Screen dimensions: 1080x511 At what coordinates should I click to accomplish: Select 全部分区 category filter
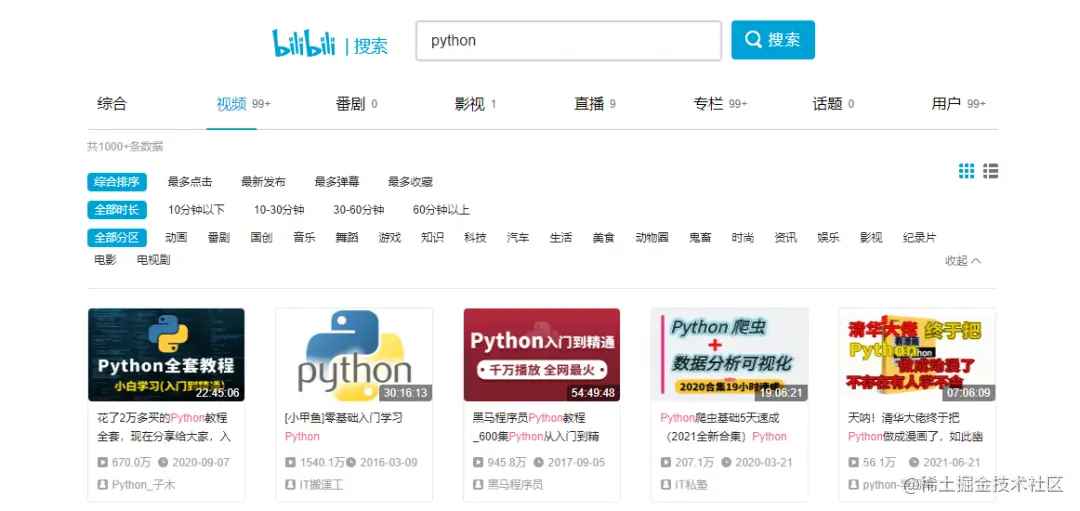click(117, 238)
